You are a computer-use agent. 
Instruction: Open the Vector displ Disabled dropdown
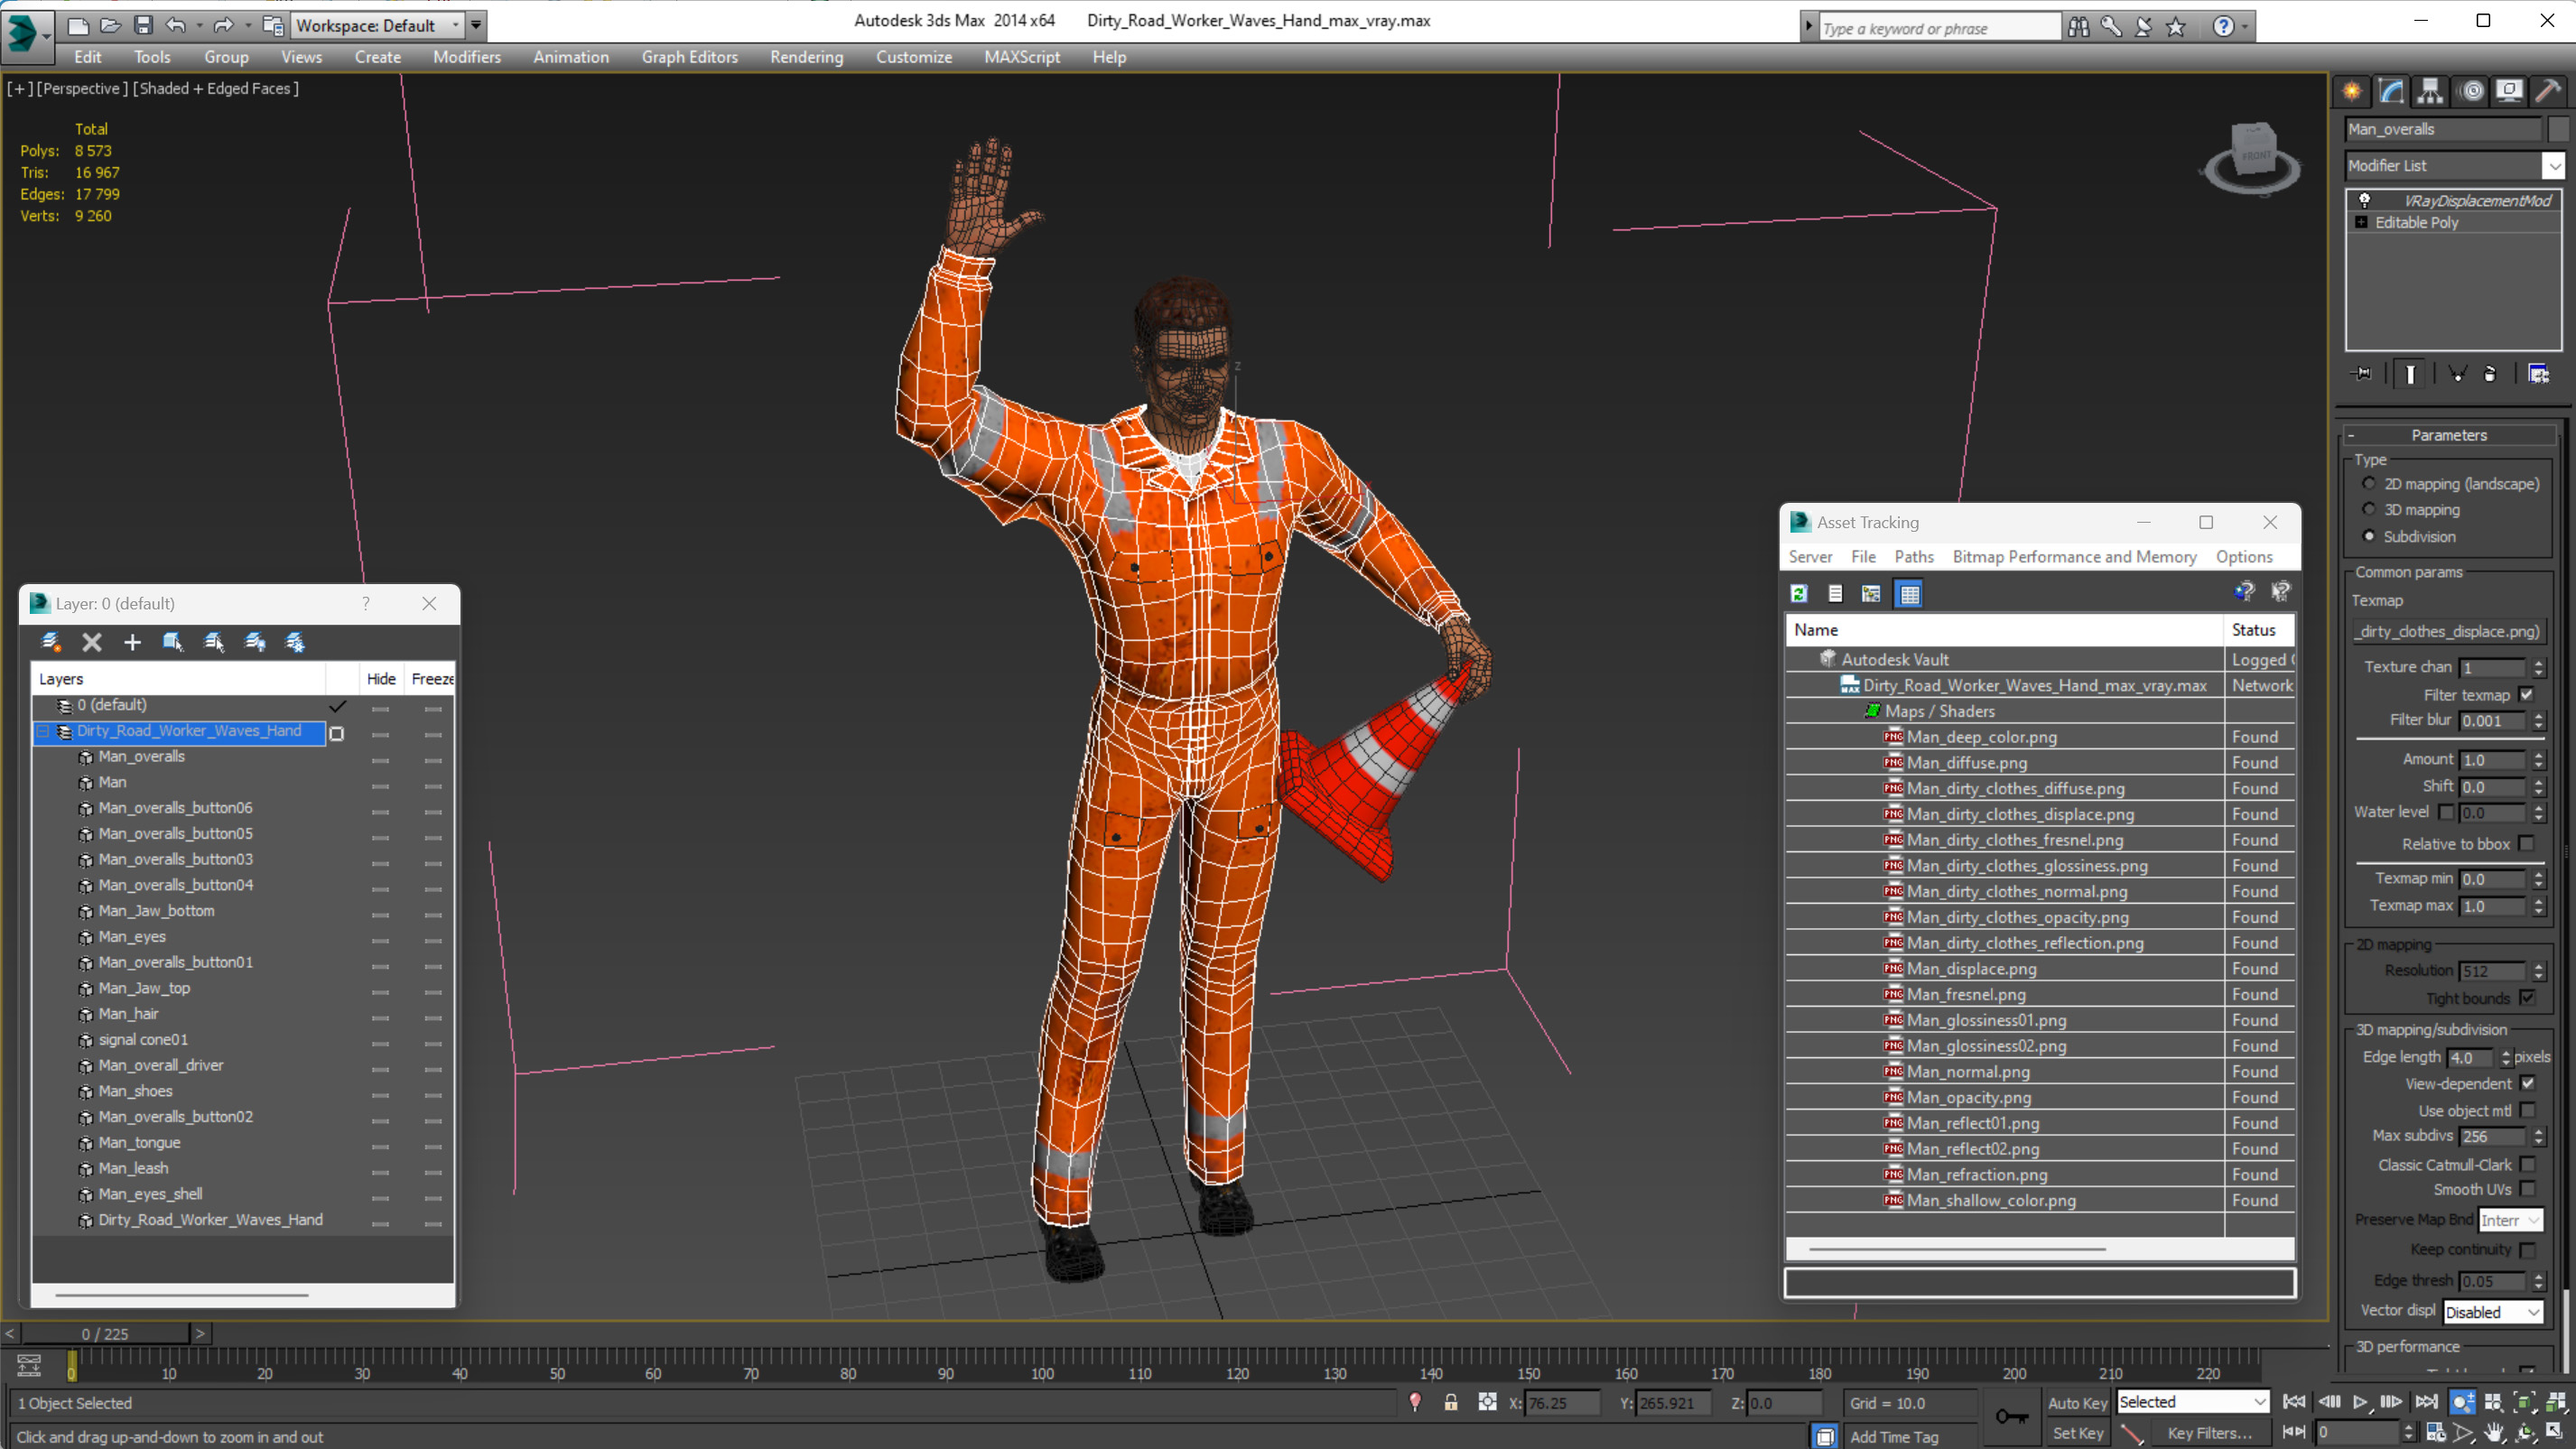[x=2493, y=1312]
